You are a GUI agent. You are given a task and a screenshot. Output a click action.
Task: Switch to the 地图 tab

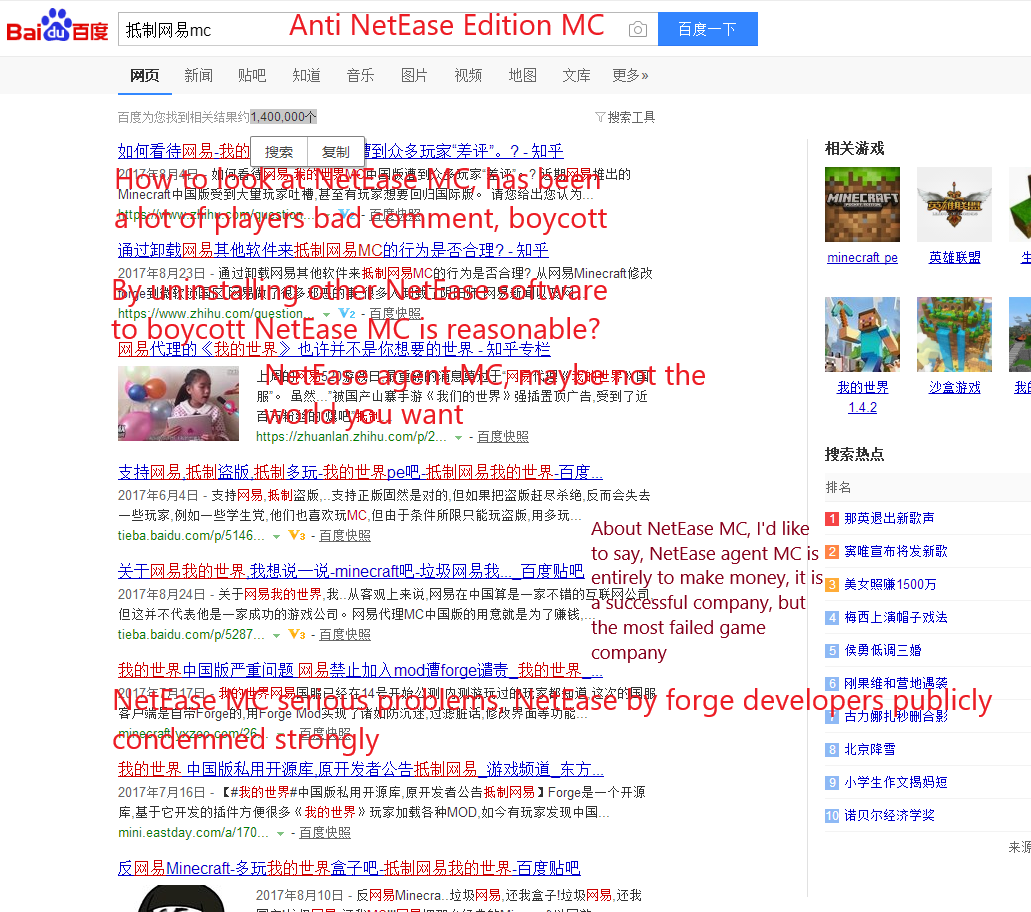click(523, 76)
